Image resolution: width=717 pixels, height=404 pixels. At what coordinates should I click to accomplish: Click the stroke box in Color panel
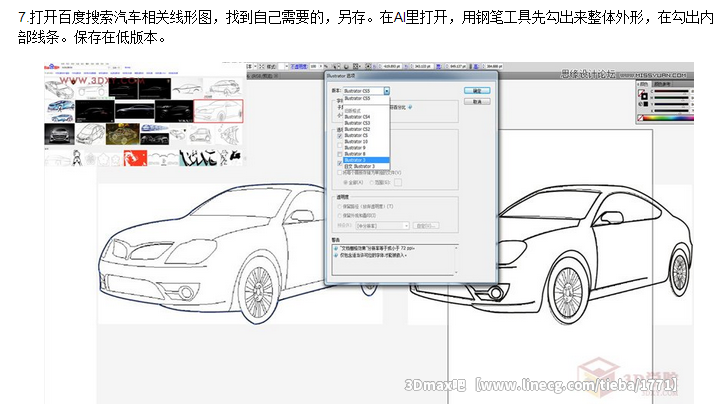pyautogui.click(x=644, y=96)
